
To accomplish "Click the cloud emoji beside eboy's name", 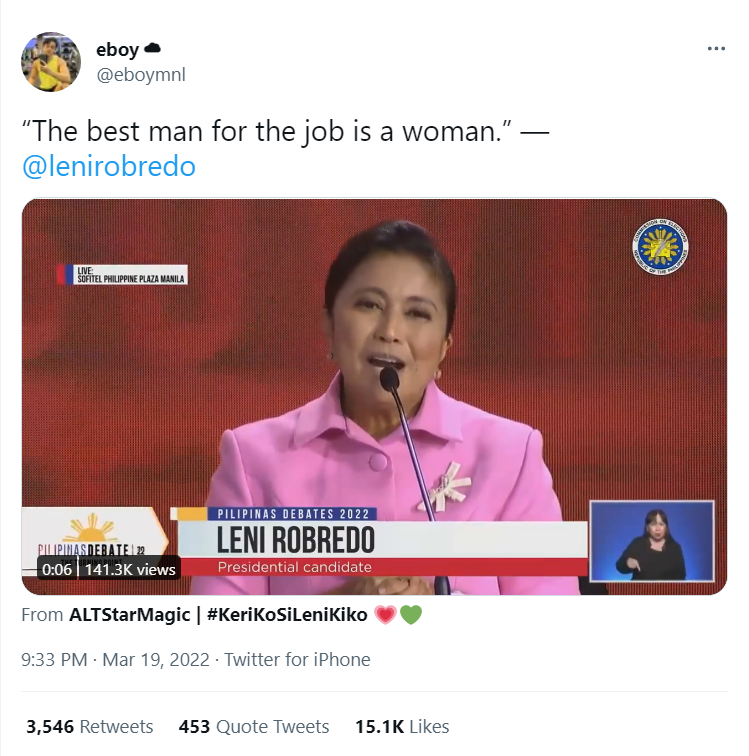I will point(152,48).
